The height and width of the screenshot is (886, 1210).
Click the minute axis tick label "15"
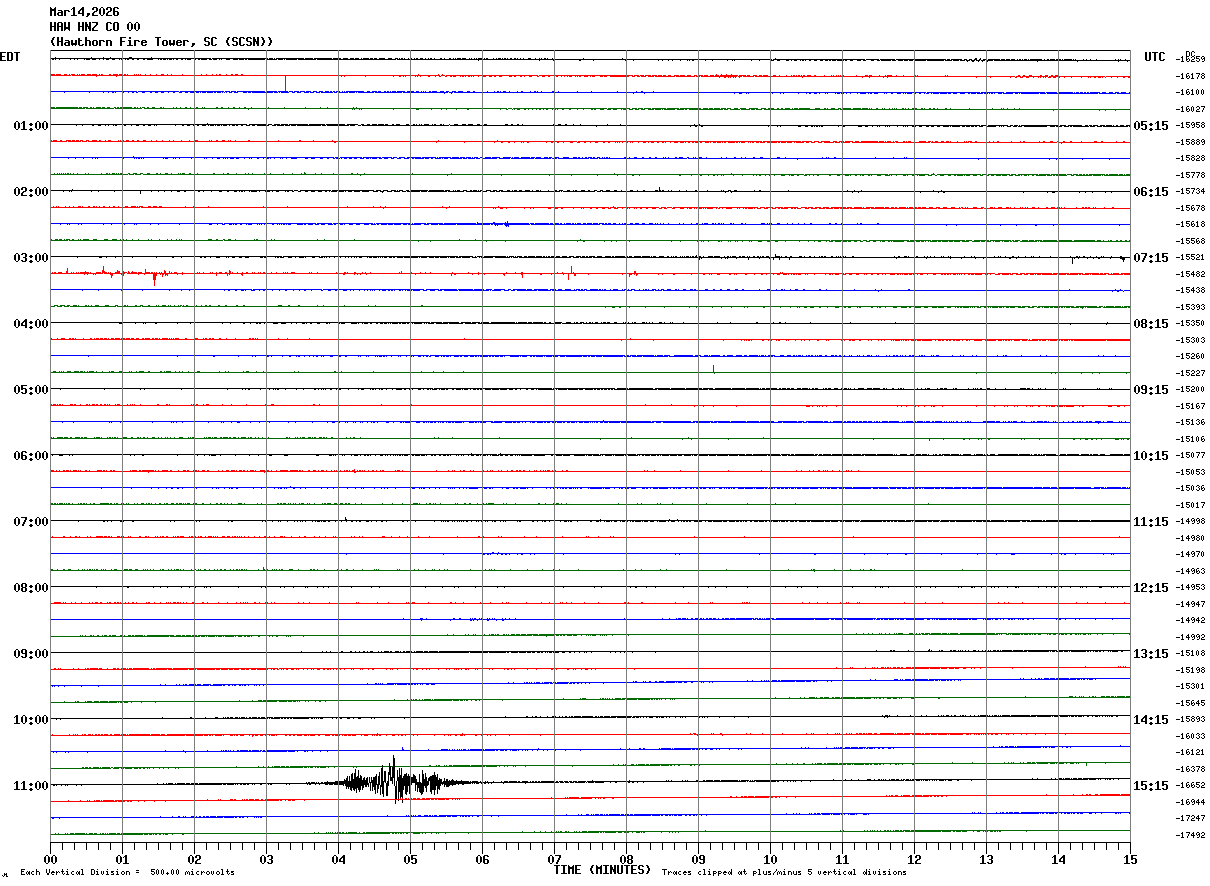pyautogui.click(x=1130, y=860)
